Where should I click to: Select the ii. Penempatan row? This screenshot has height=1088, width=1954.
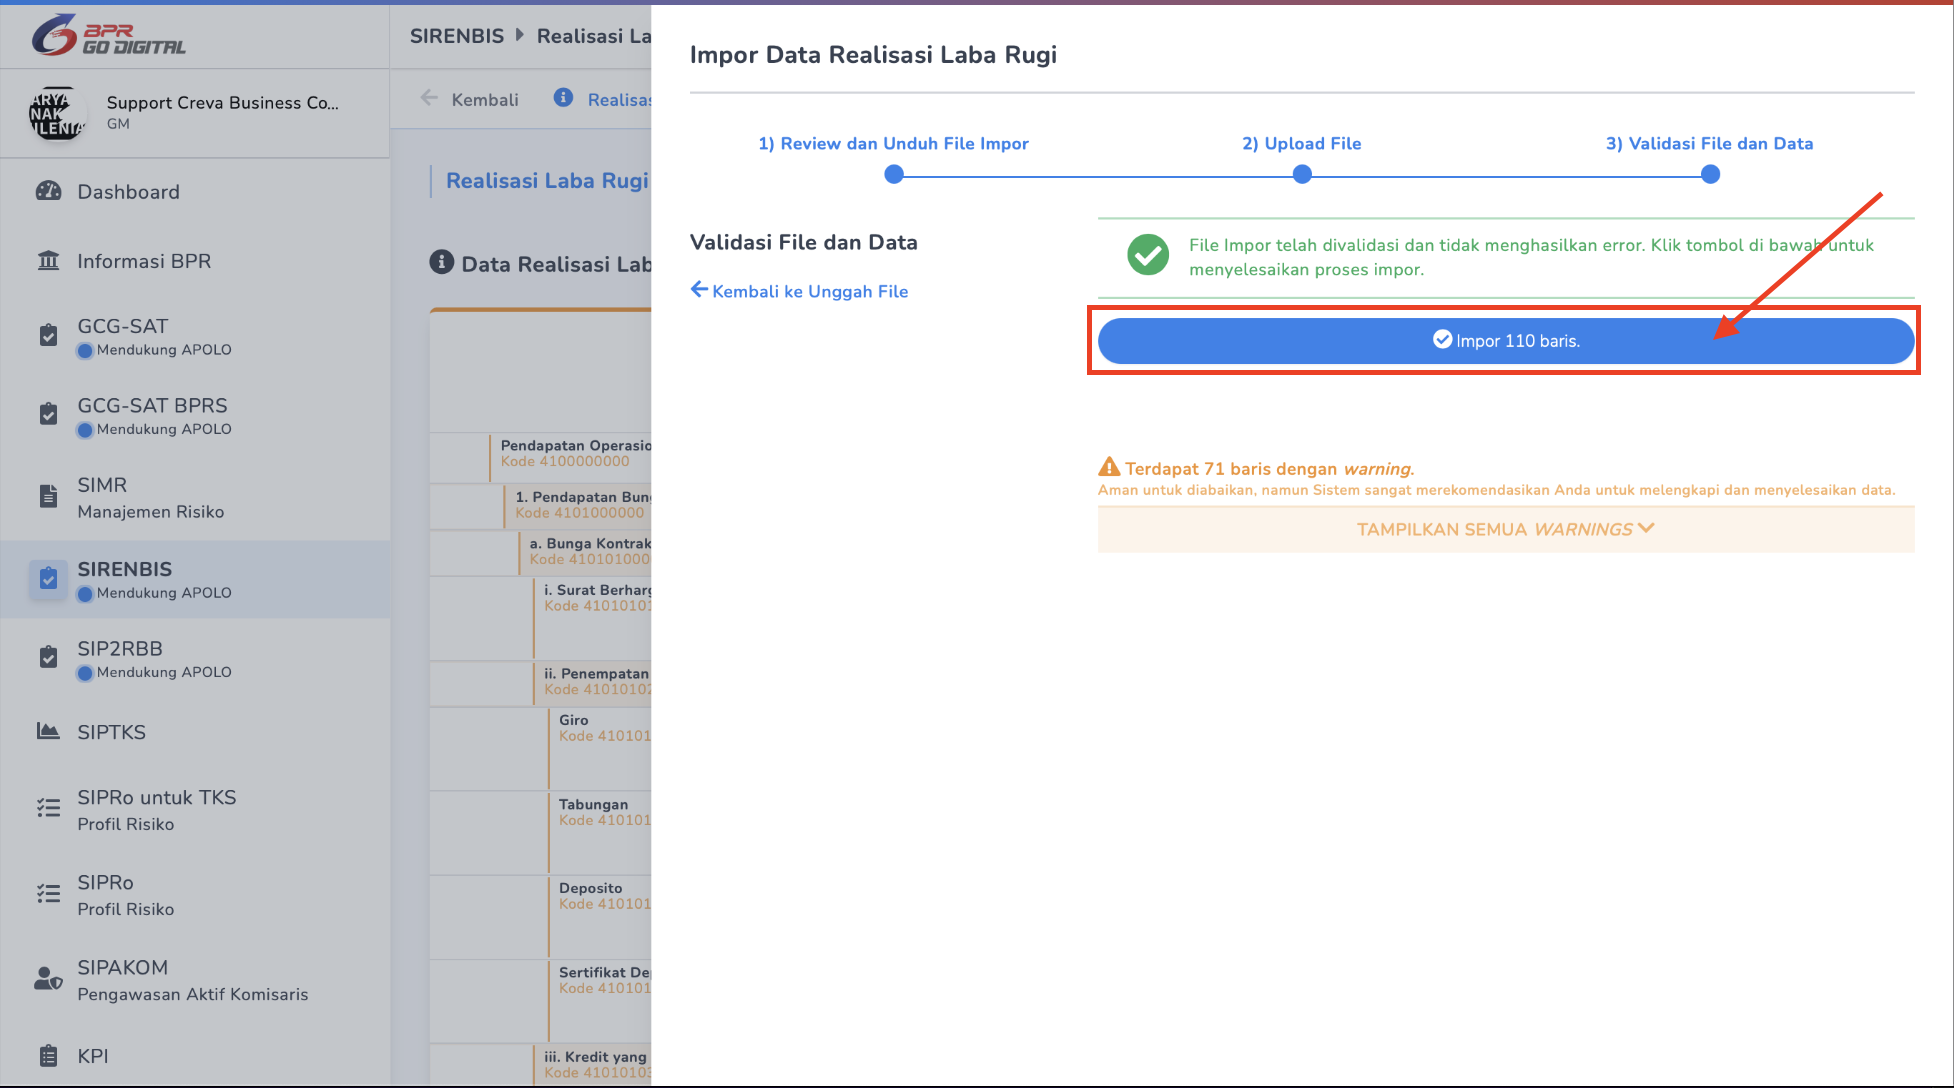pyautogui.click(x=541, y=683)
